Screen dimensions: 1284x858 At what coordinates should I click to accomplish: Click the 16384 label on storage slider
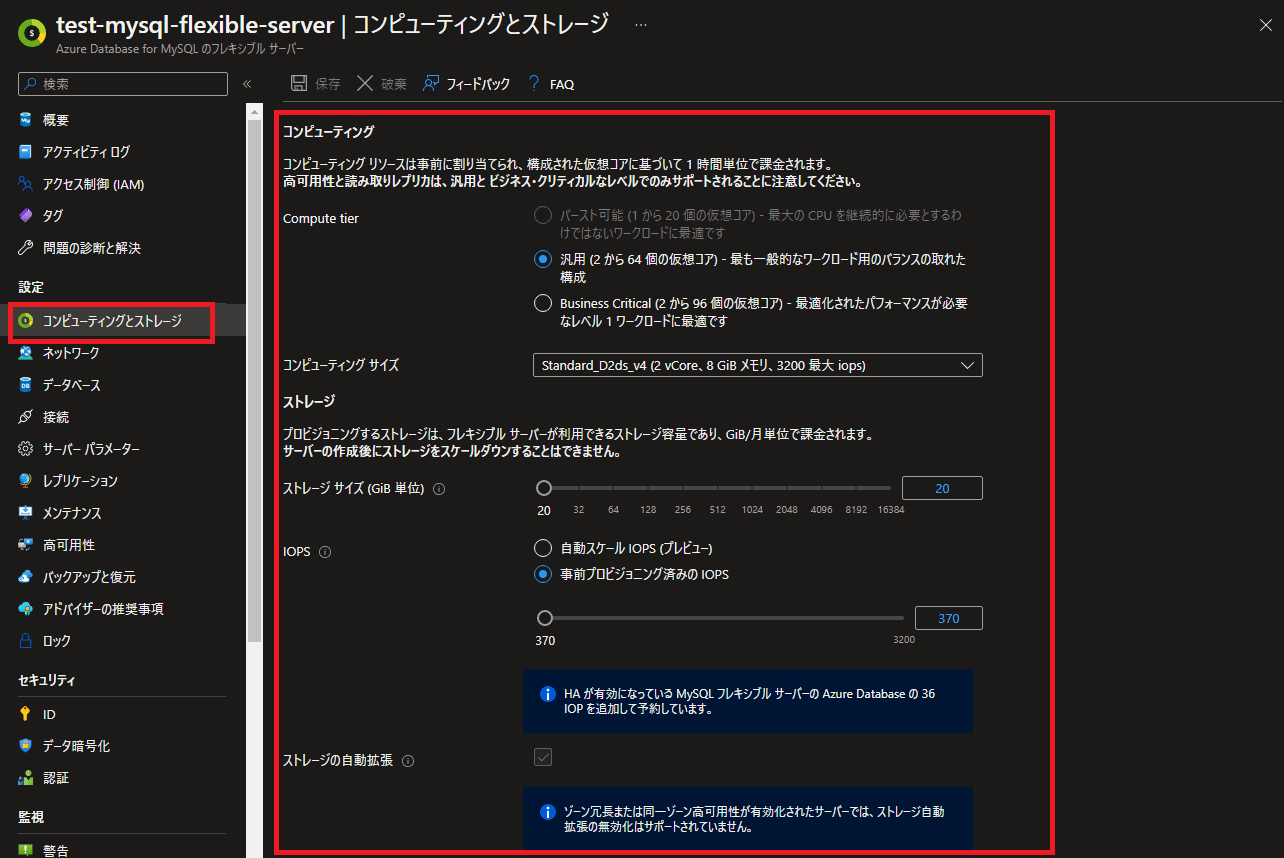tap(891, 510)
